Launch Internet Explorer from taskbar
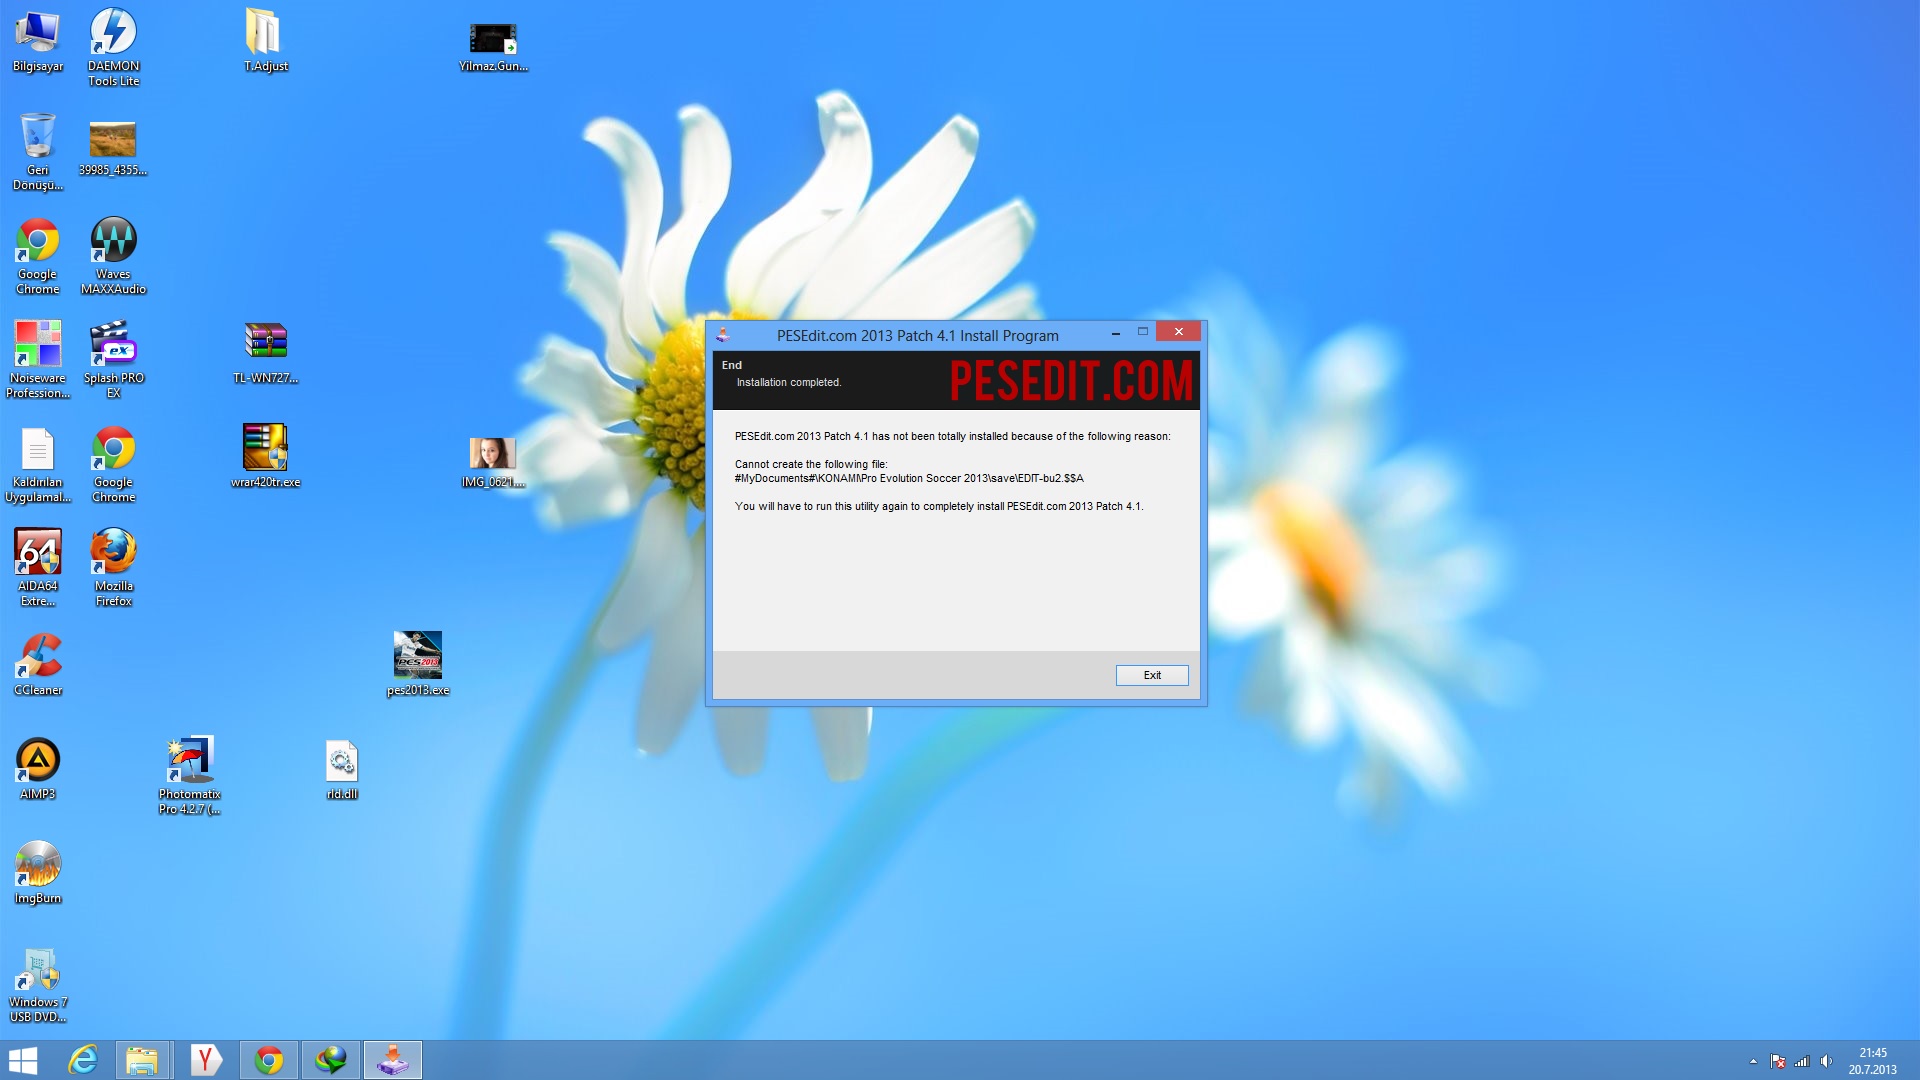 (83, 1060)
